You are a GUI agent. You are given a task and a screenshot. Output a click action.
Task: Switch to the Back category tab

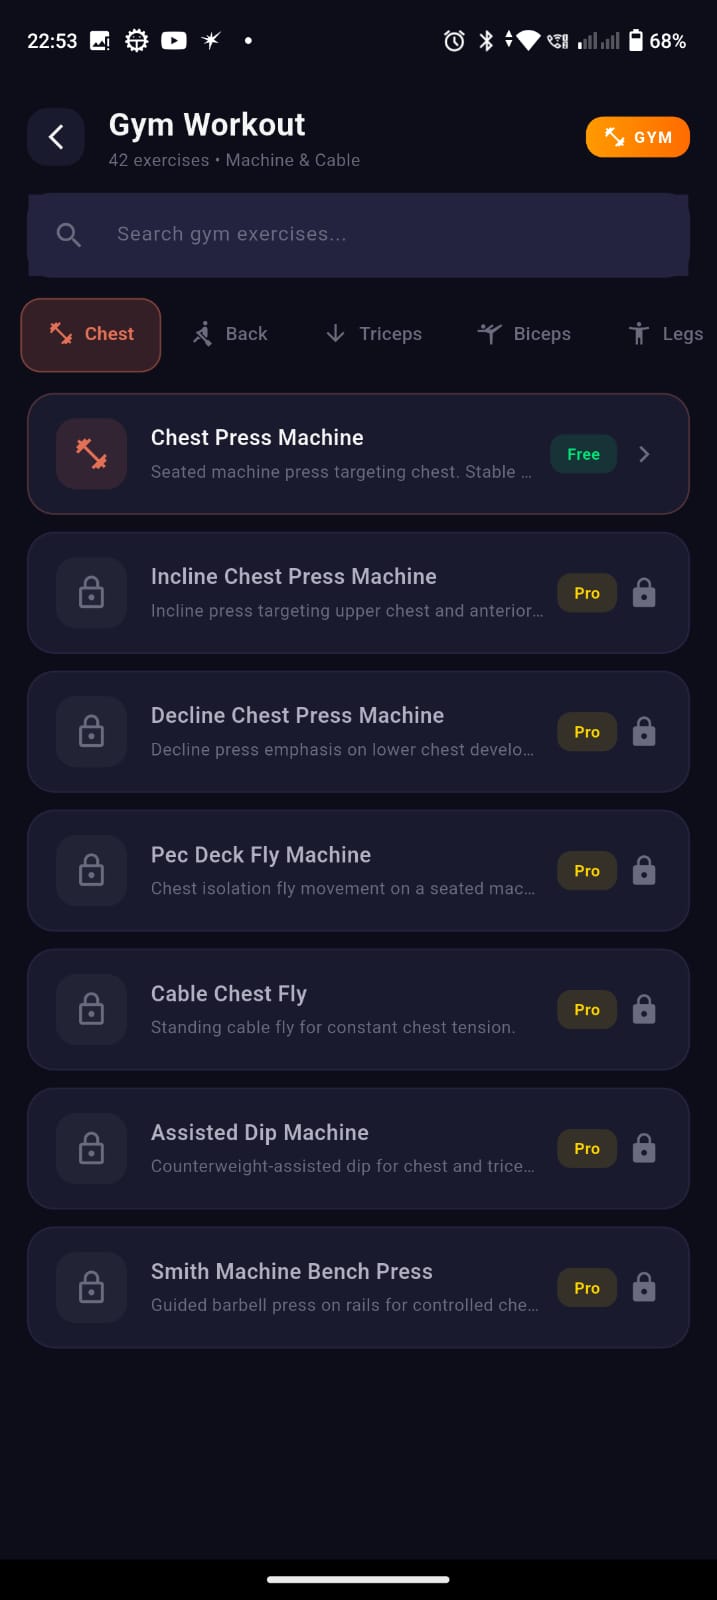pyautogui.click(x=231, y=334)
